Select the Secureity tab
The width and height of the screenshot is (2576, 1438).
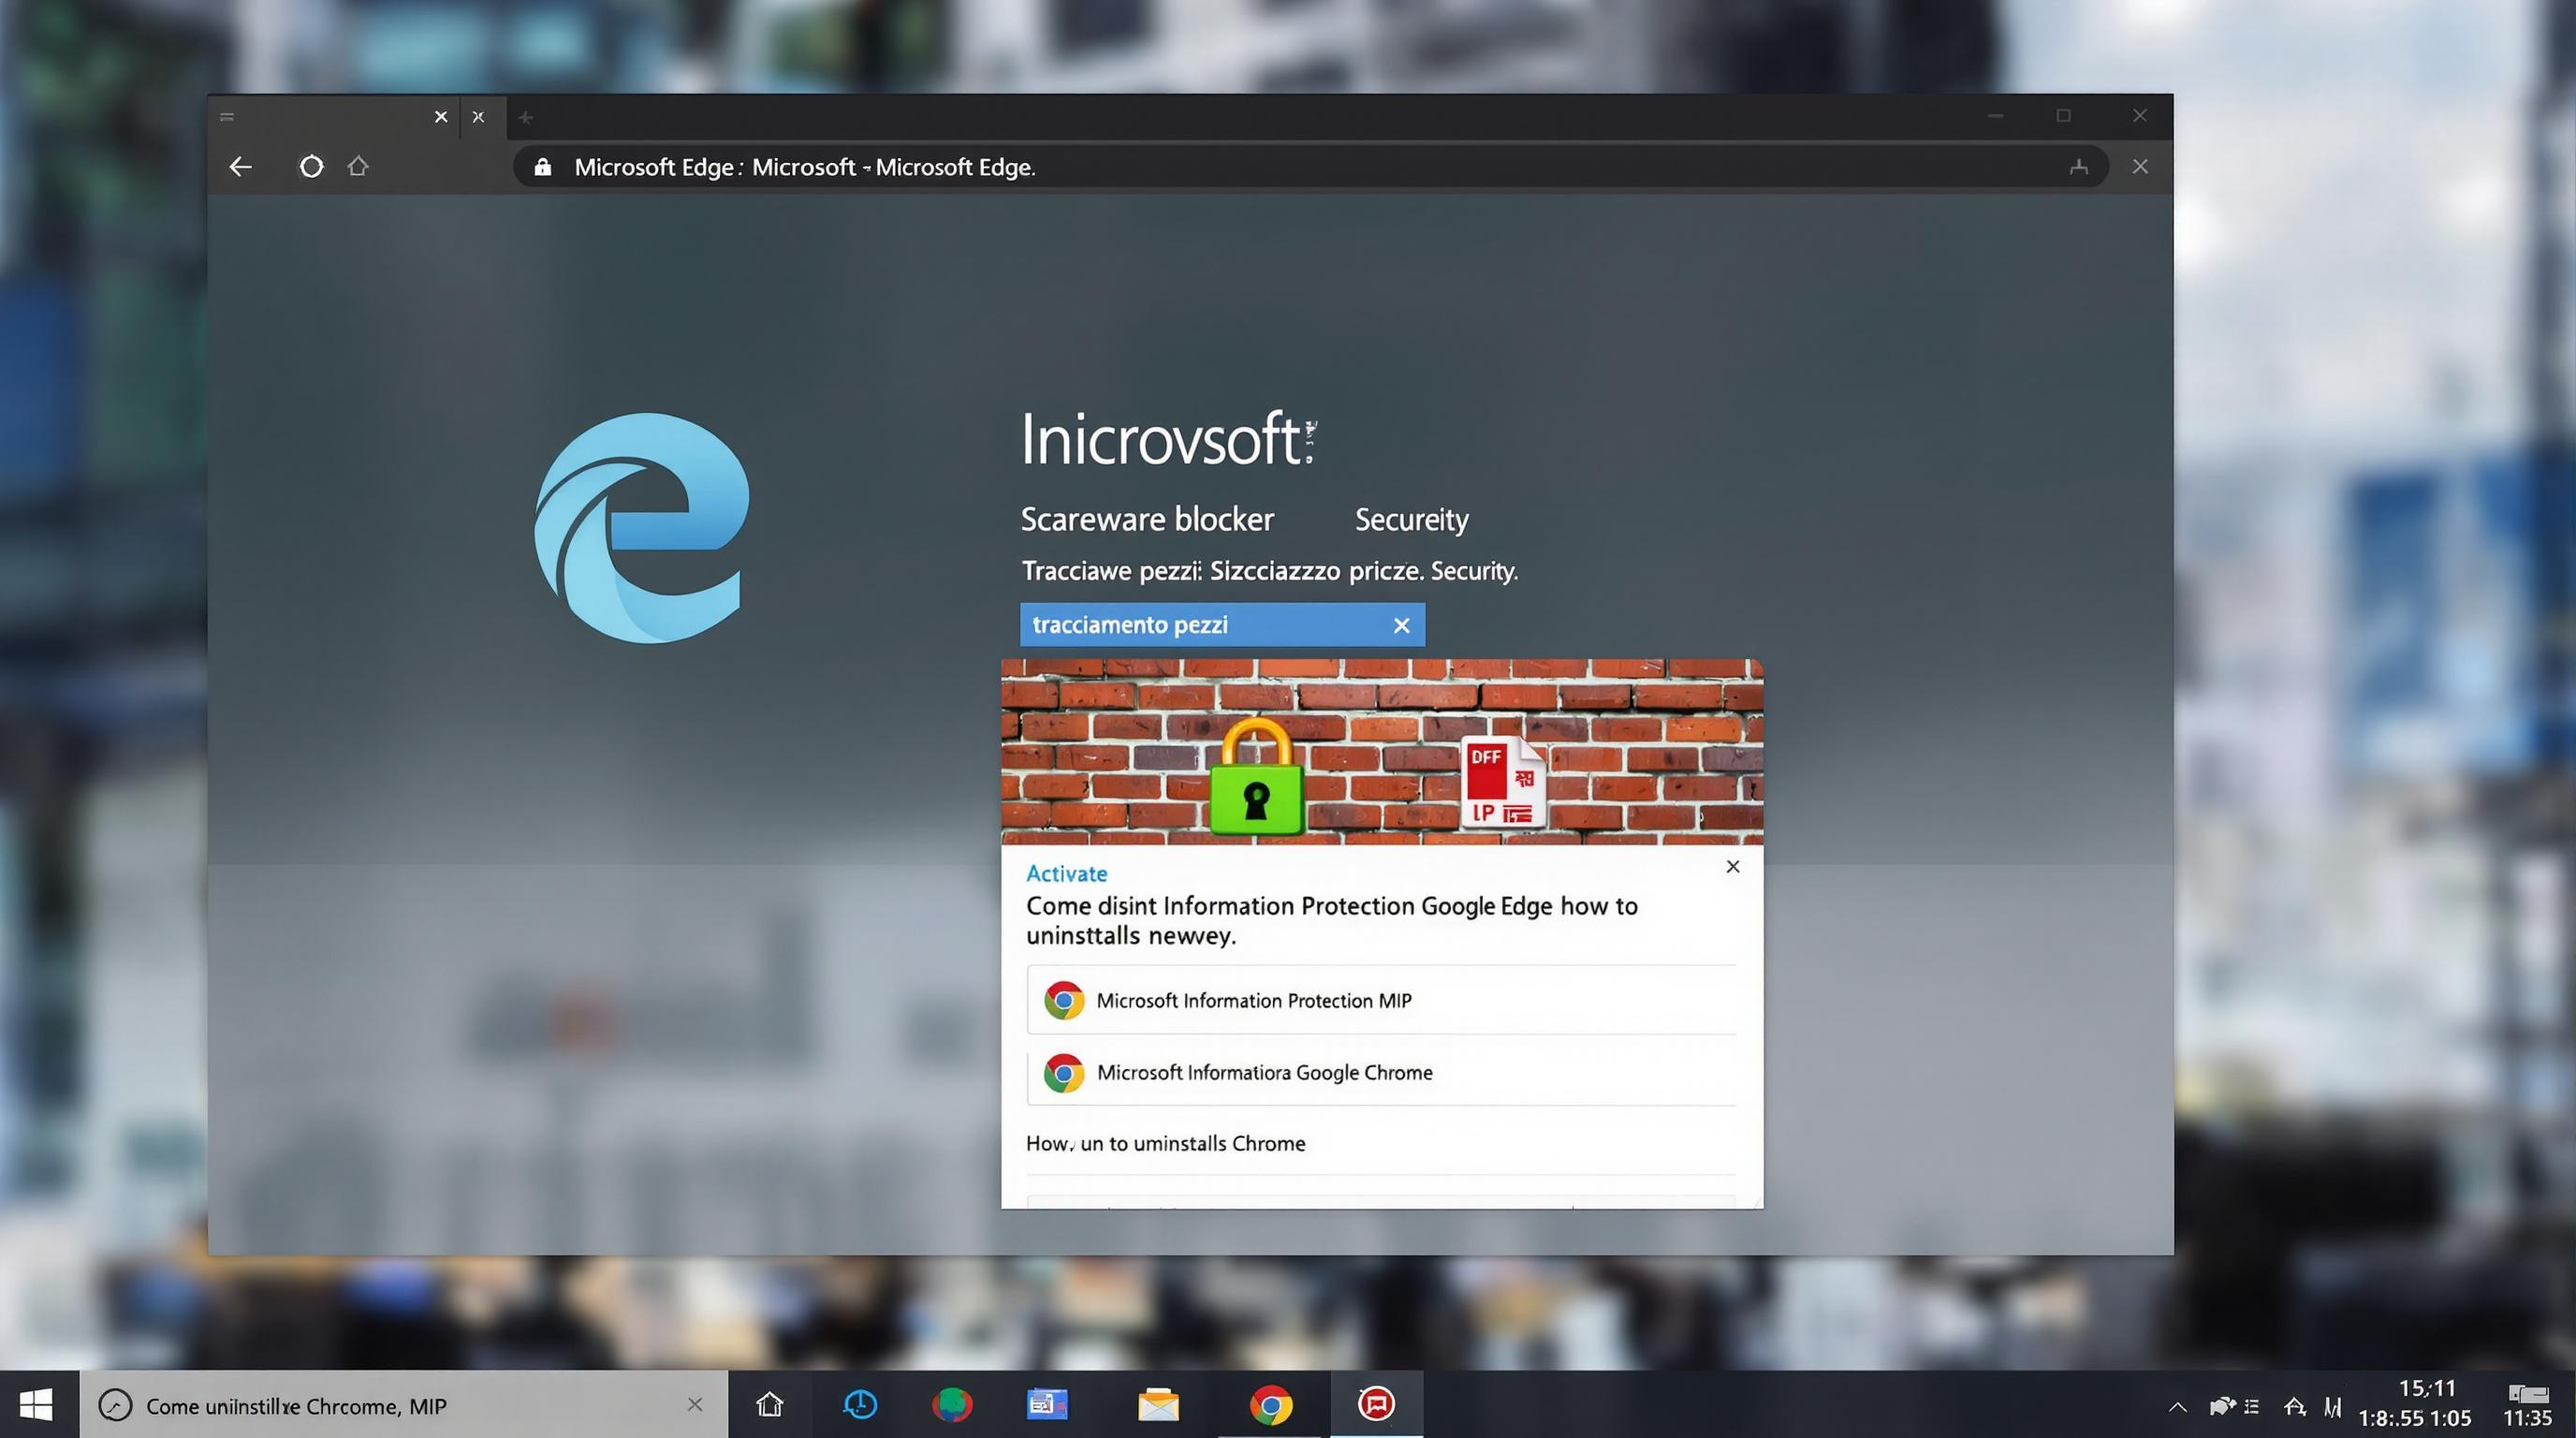(x=1411, y=519)
